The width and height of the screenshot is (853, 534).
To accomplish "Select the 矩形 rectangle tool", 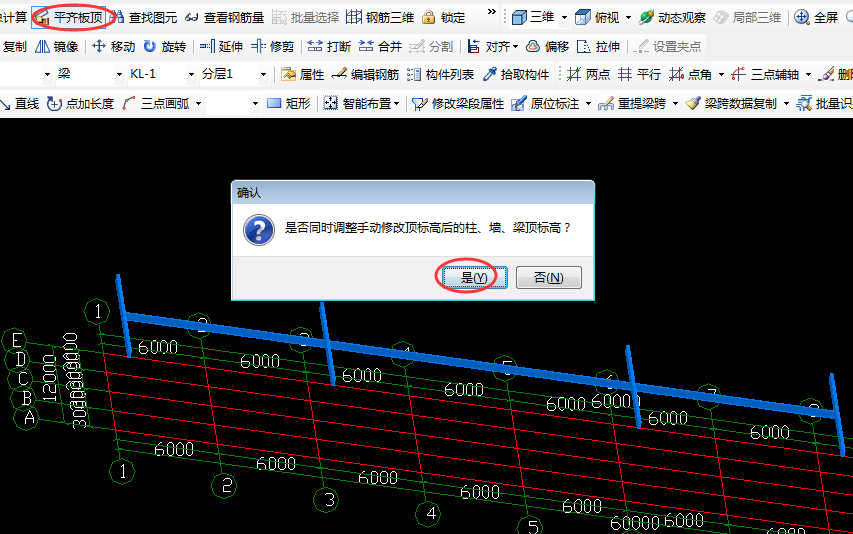I will (289, 103).
